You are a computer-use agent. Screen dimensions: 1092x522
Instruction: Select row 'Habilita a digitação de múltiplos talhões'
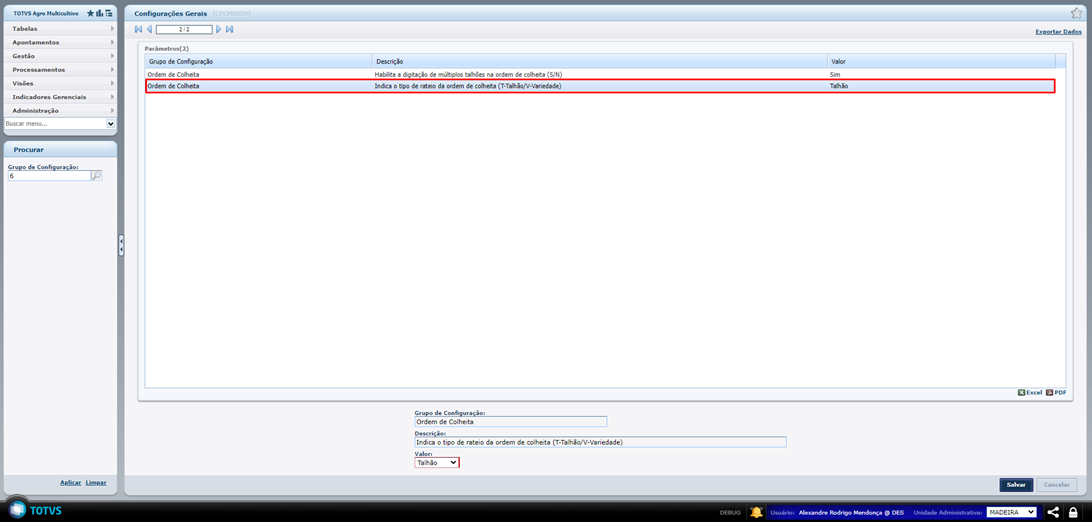tap(600, 74)
